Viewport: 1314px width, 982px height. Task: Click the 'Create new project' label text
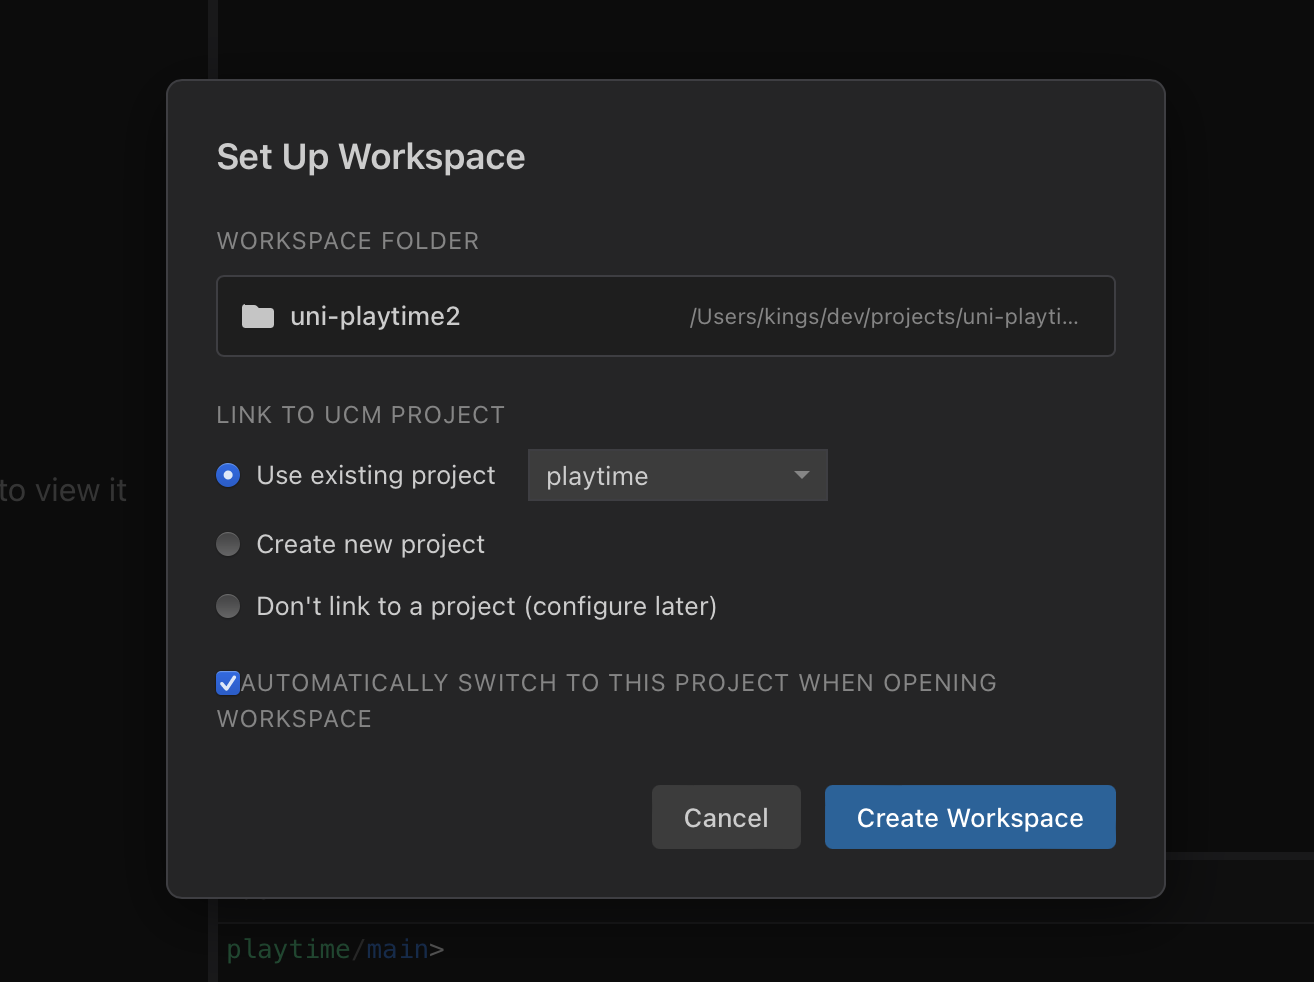tap(370, 544)
